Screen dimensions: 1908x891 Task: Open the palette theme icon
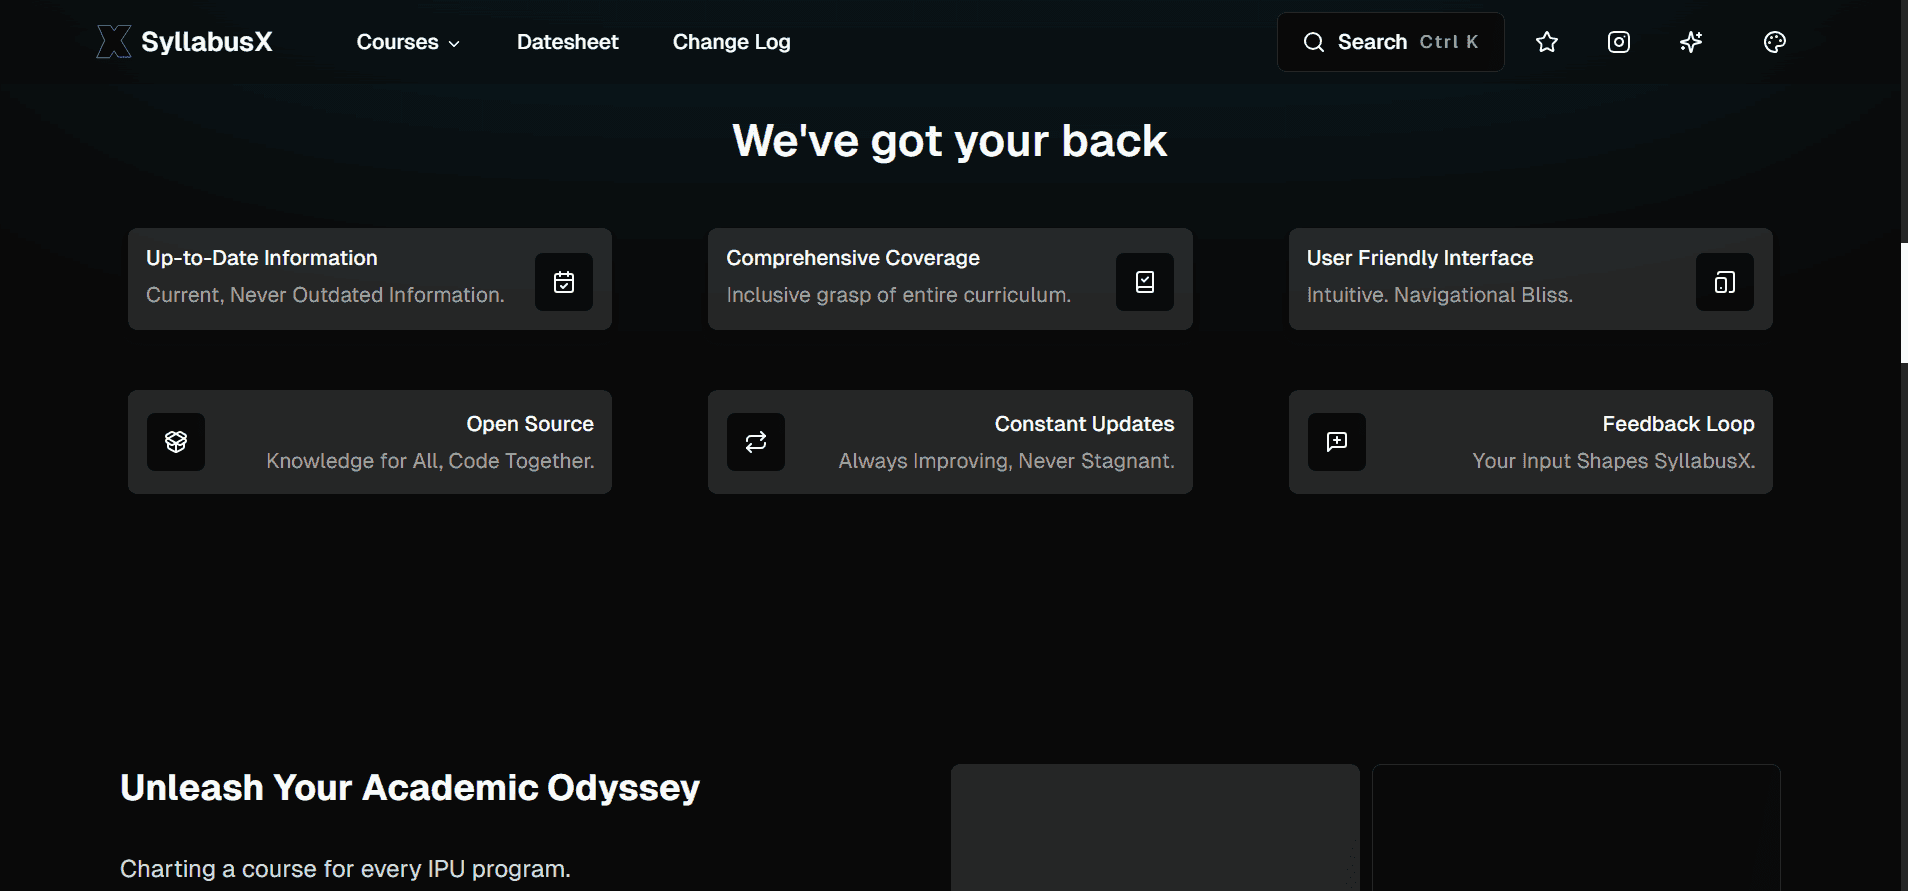tap(1775, 42)
